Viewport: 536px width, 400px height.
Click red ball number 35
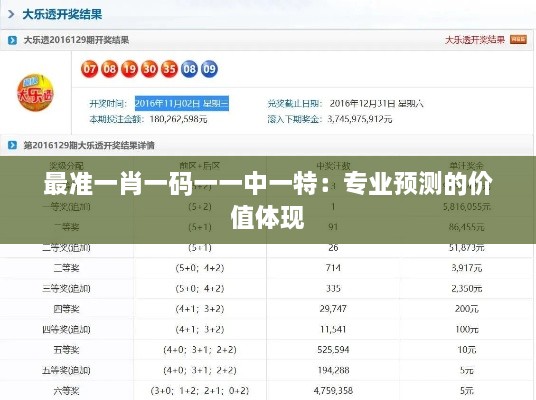pyautogui.click(x=169, y=69)
